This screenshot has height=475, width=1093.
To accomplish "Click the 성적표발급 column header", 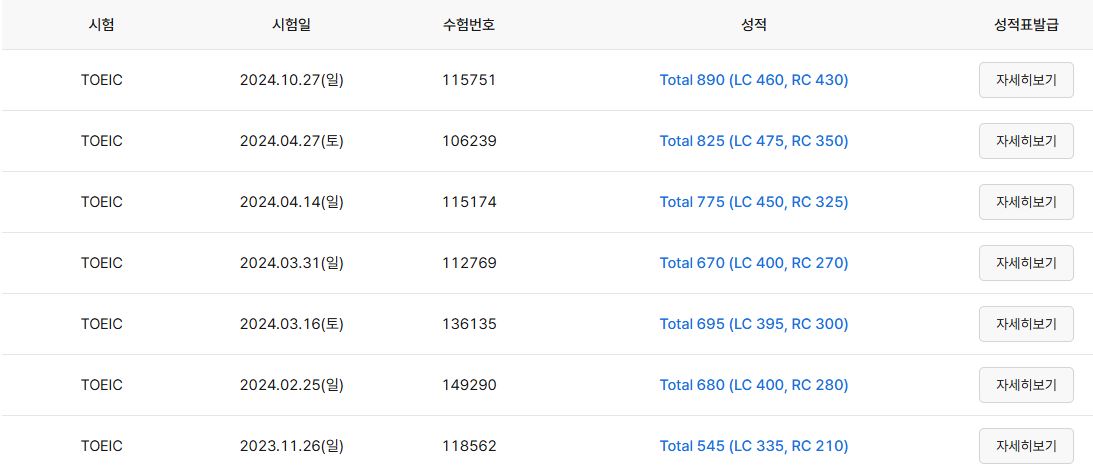I will pos(1026,25).
